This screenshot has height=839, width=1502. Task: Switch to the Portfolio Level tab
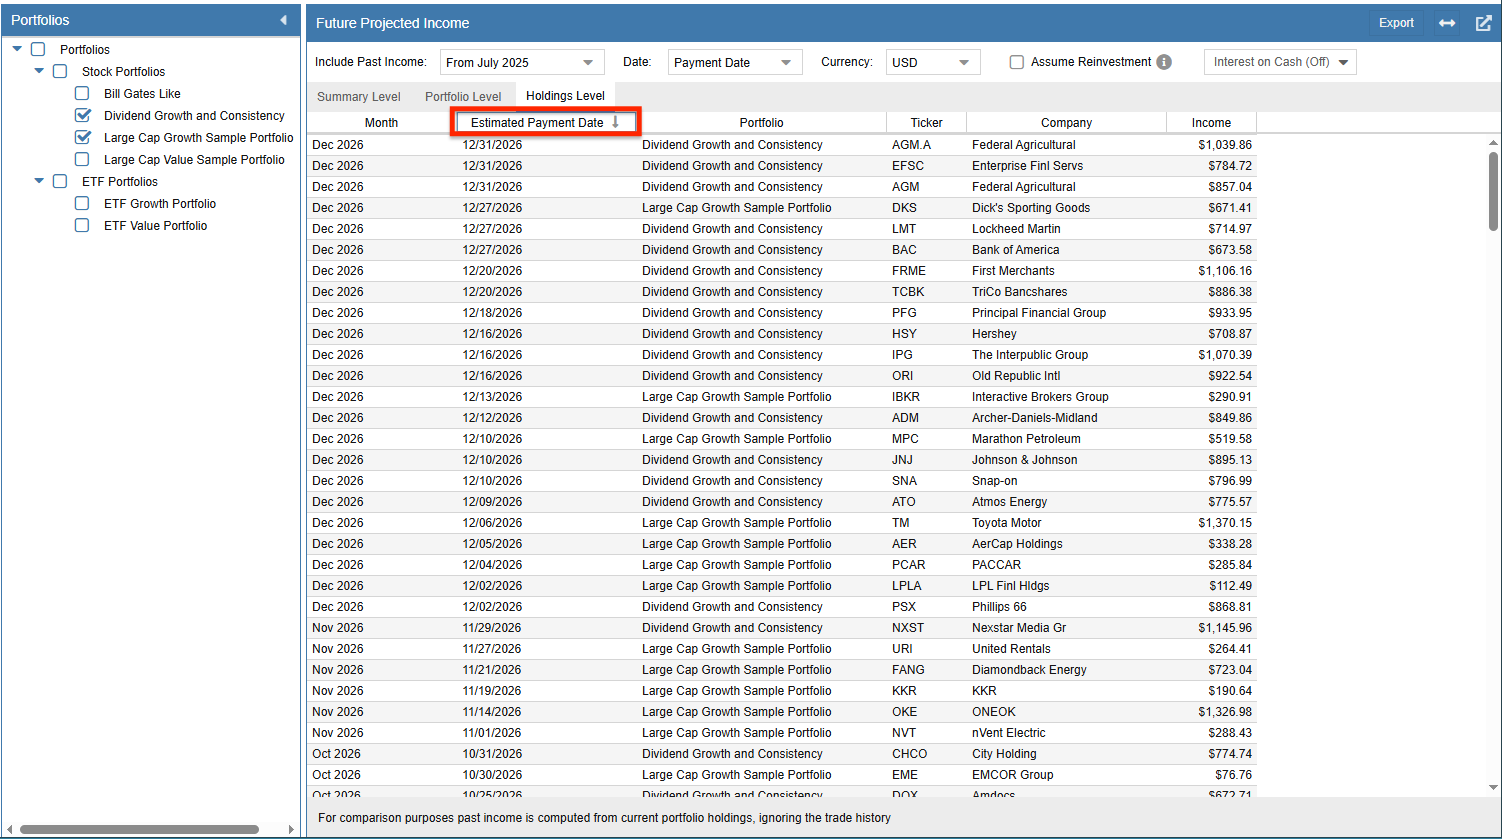(463, 97)
